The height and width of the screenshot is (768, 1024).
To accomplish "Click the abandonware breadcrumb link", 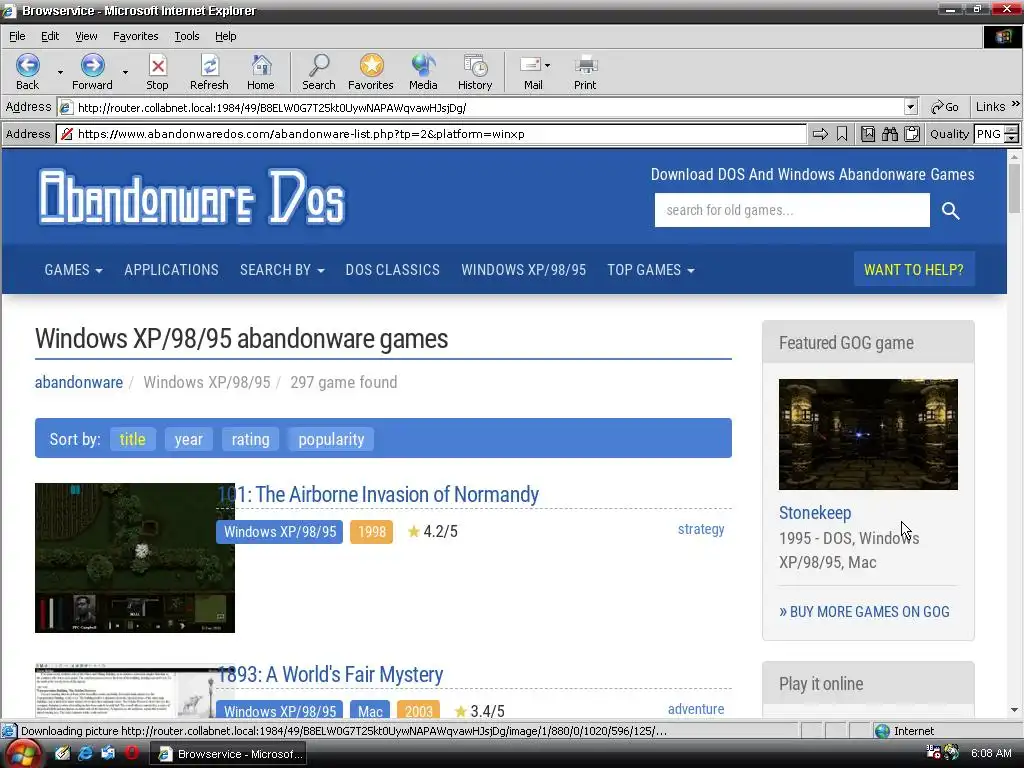I will [x=78, y=382].
